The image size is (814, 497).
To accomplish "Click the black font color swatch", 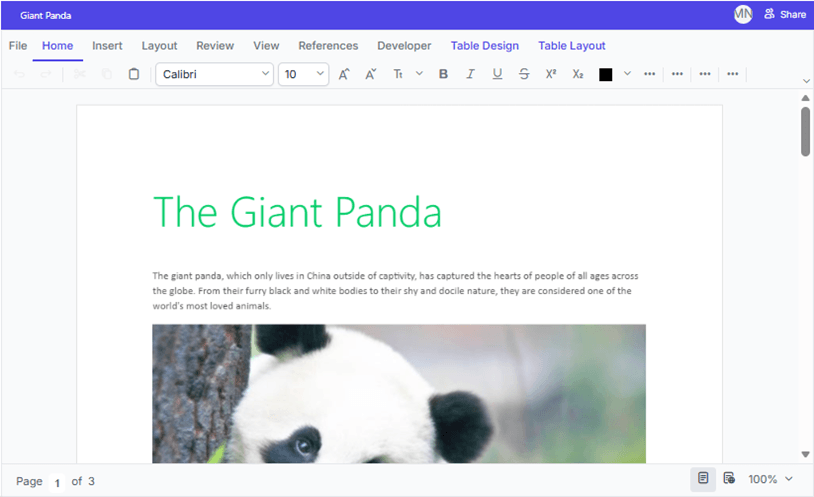I will coord(605,75).
